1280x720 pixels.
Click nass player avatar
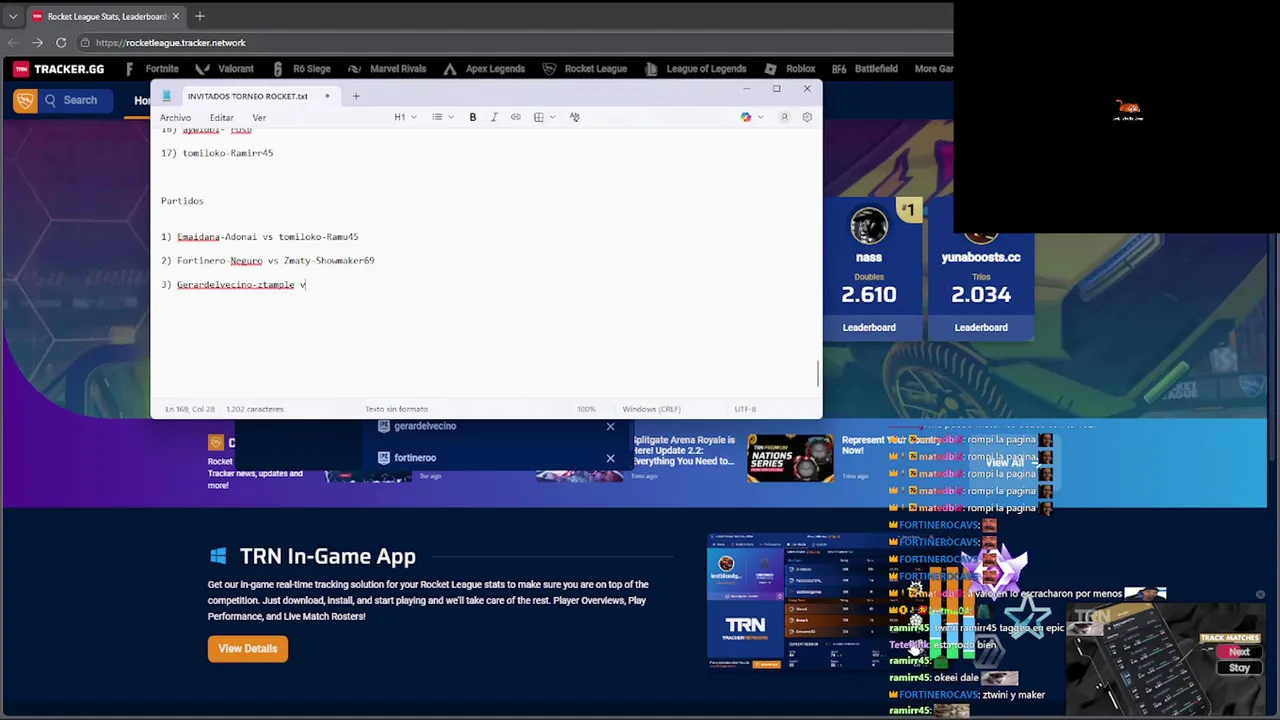pos(868,226)
